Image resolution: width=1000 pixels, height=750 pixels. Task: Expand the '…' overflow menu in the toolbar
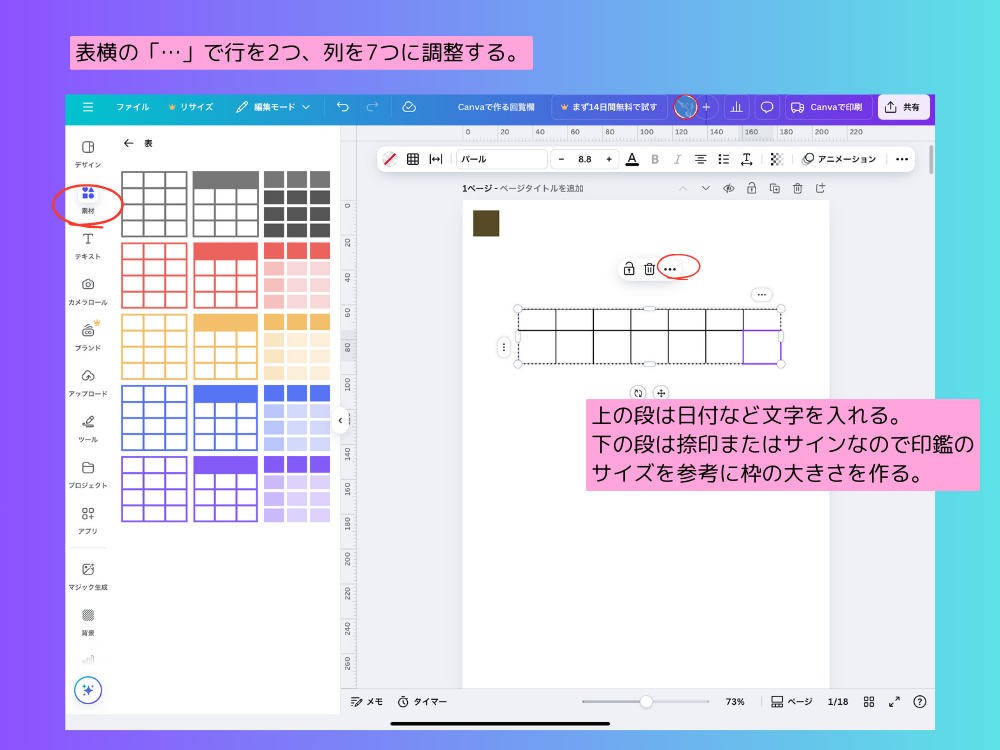pyautogui.click(x=902, y=158)
